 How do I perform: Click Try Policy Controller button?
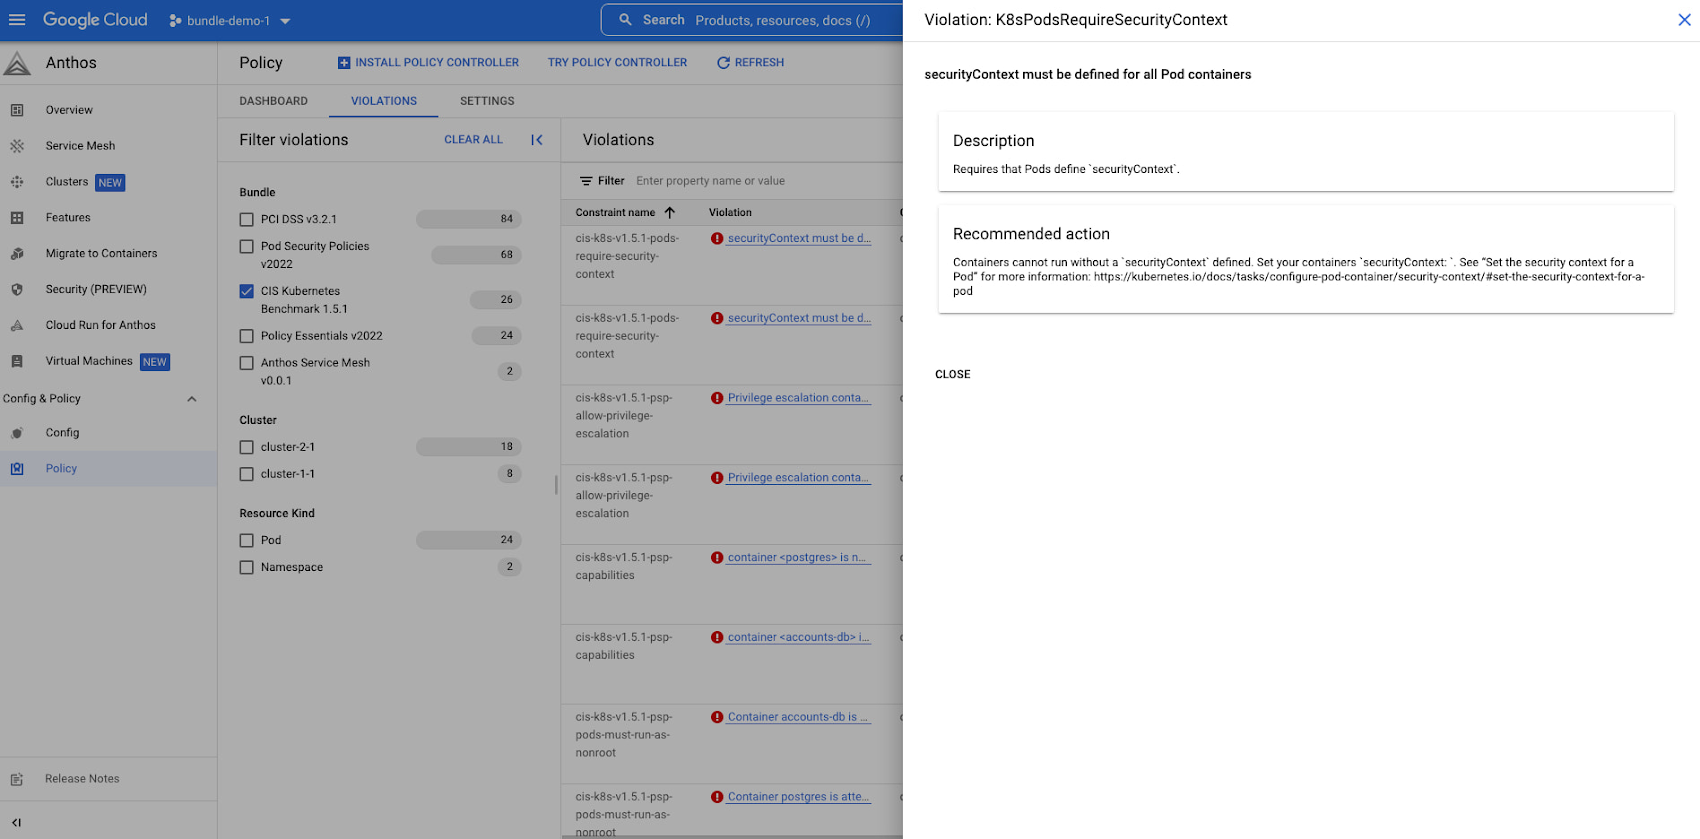click(x=617, y=63)
